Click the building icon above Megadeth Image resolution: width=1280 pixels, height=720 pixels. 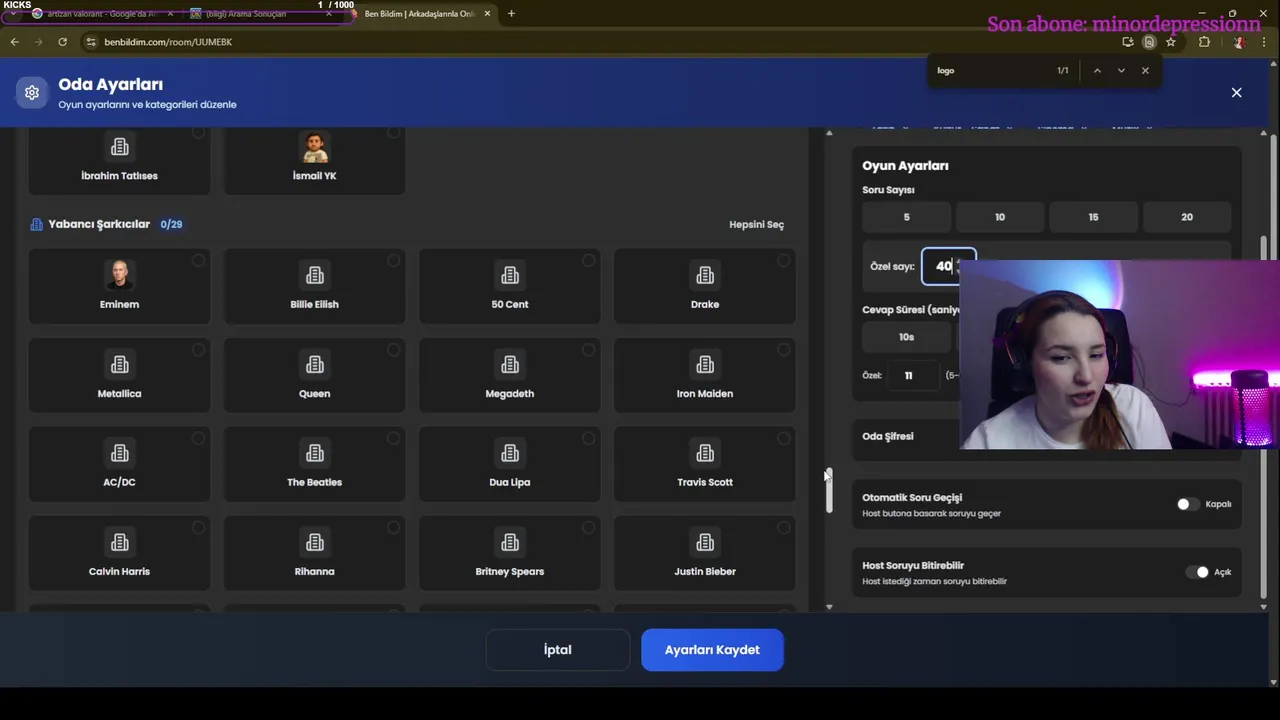pos(510,364)
